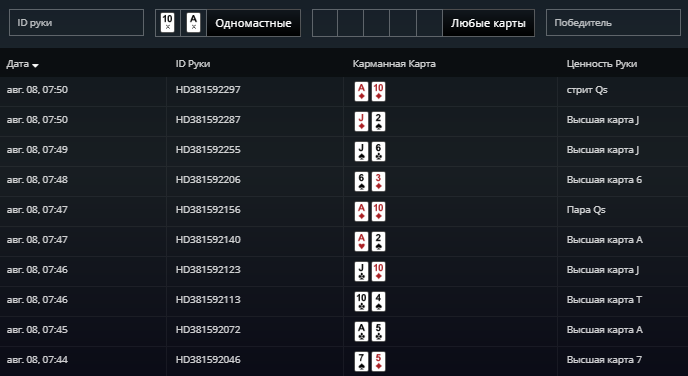Click Jack of clubs in HD381592123 row
The image size is (688, 376).
[362, 272]
